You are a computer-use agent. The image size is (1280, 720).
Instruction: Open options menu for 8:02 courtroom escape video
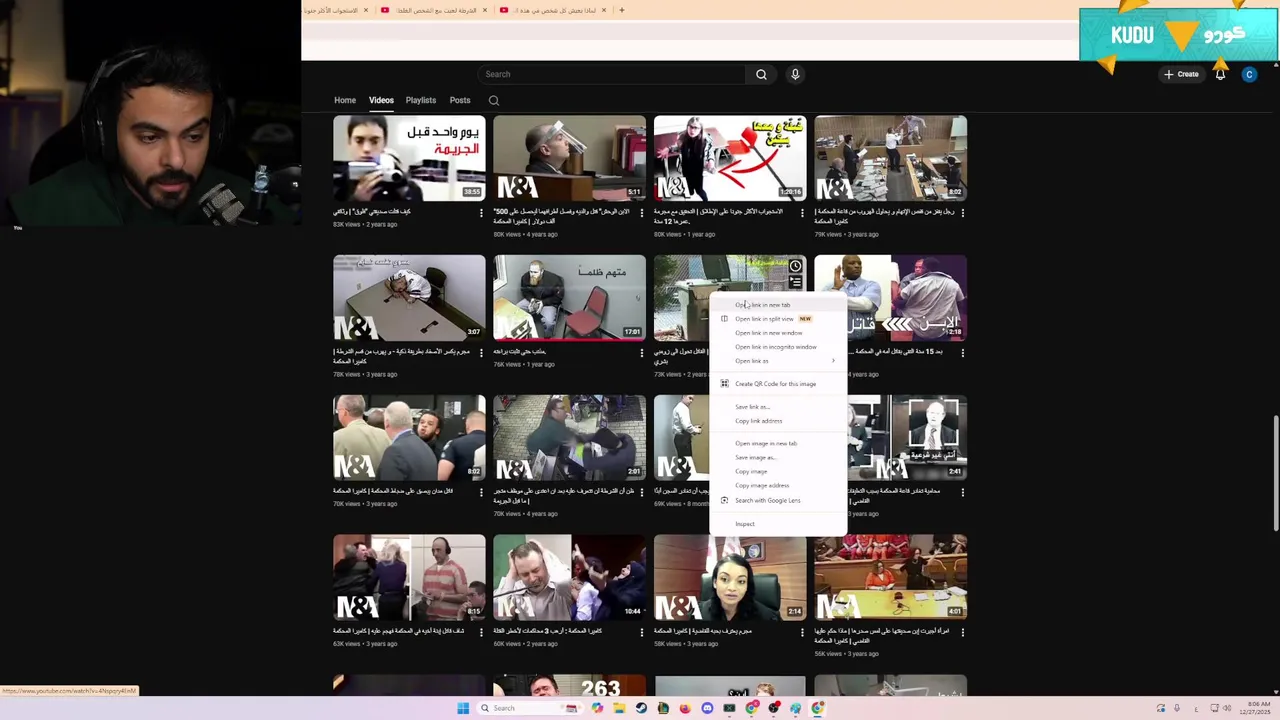(963, 212)
